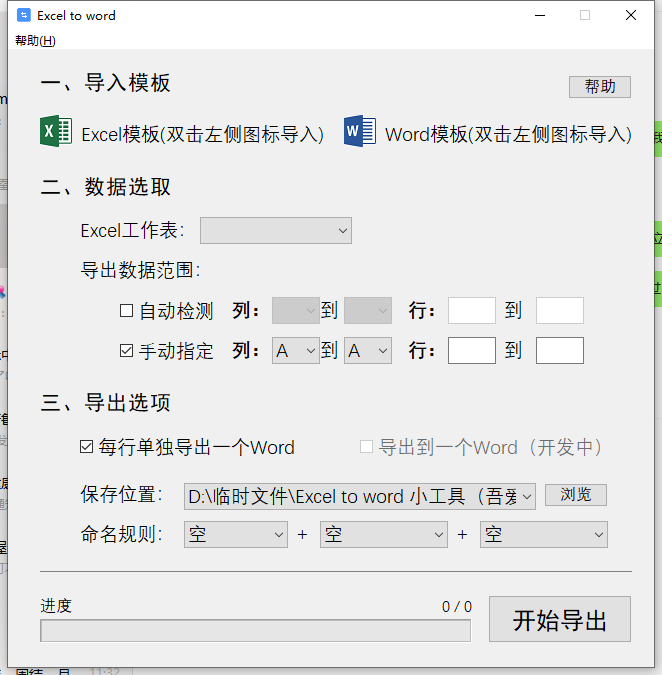Click end row field in 手动指定 row
The width and height of the screenshot is (662, 675).
(x=560, y=350)
